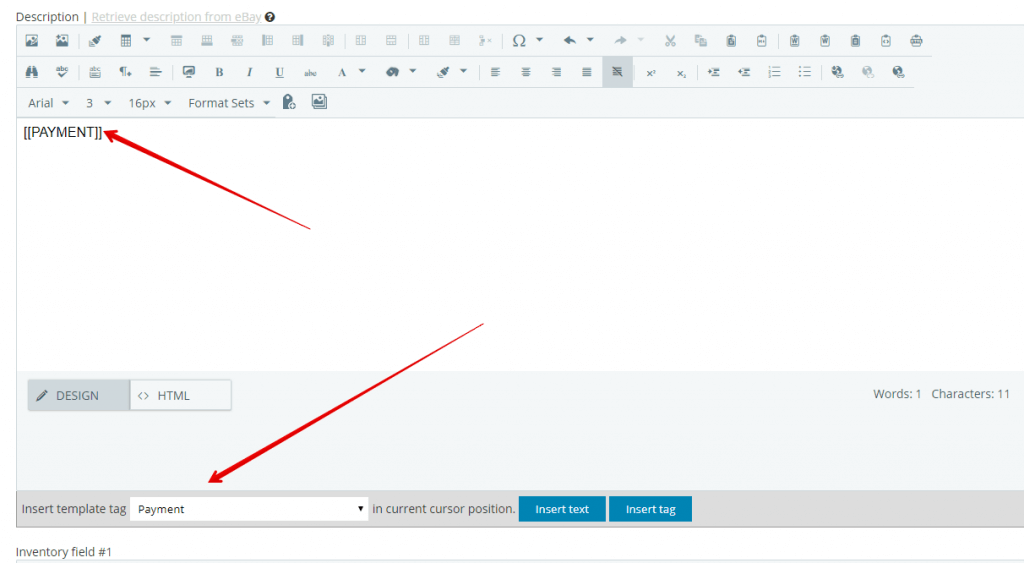Switch to the HTML tab
The image size is (1024, 563).
[x=181, y=395]
